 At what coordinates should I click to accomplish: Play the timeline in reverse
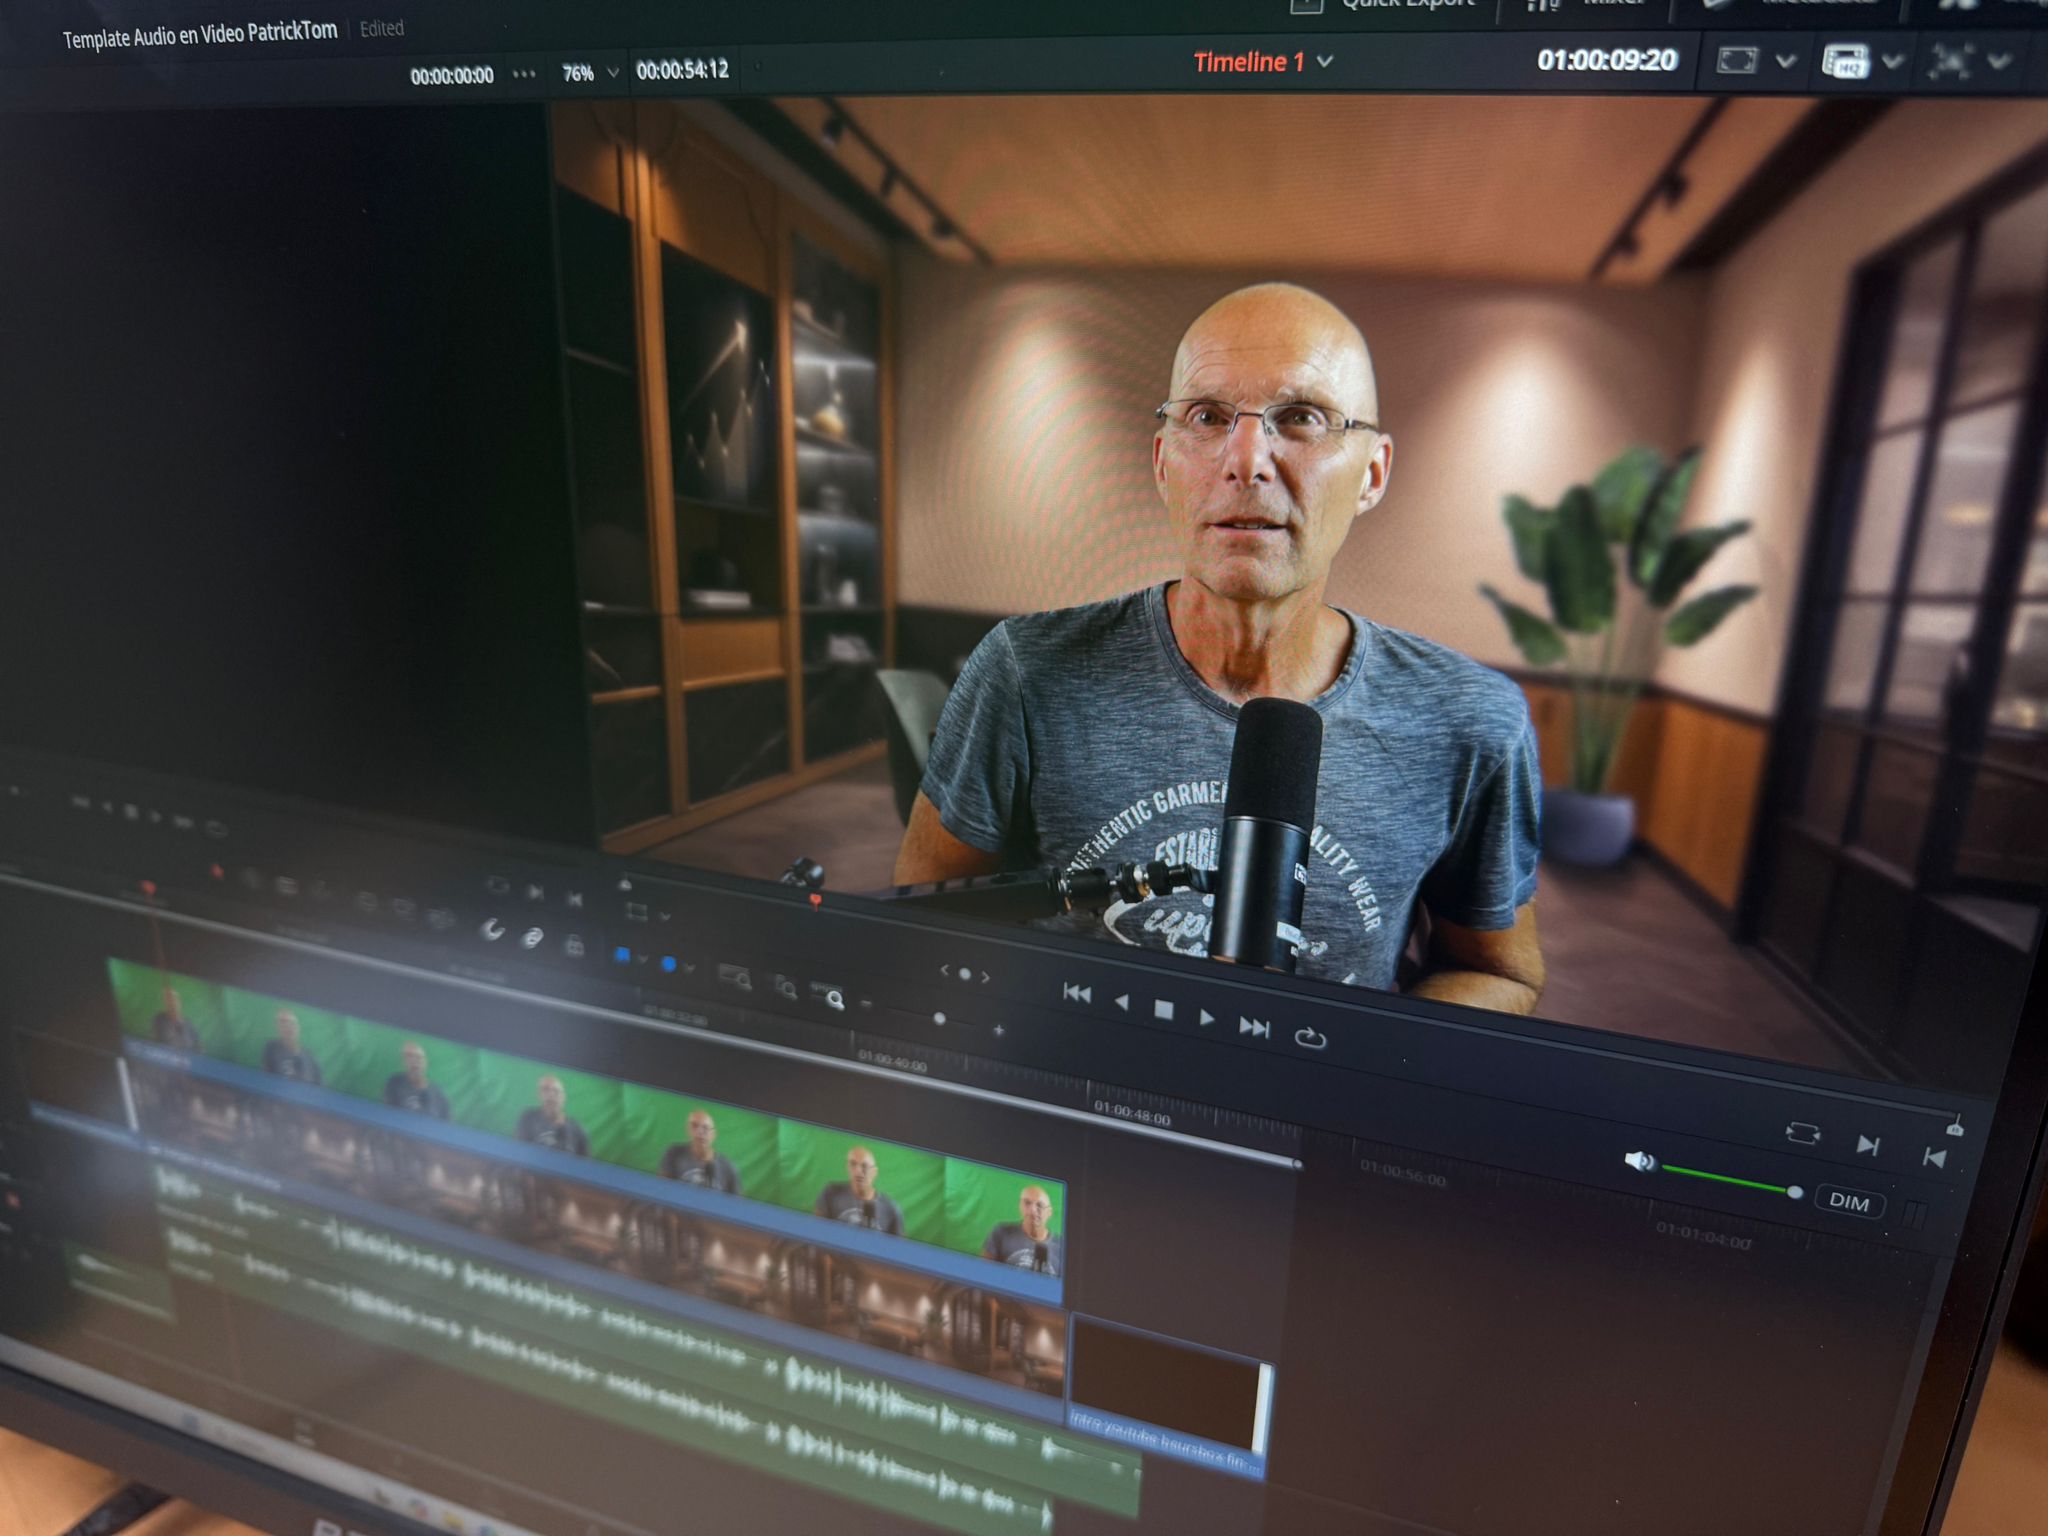[x=1122, y=1001]
